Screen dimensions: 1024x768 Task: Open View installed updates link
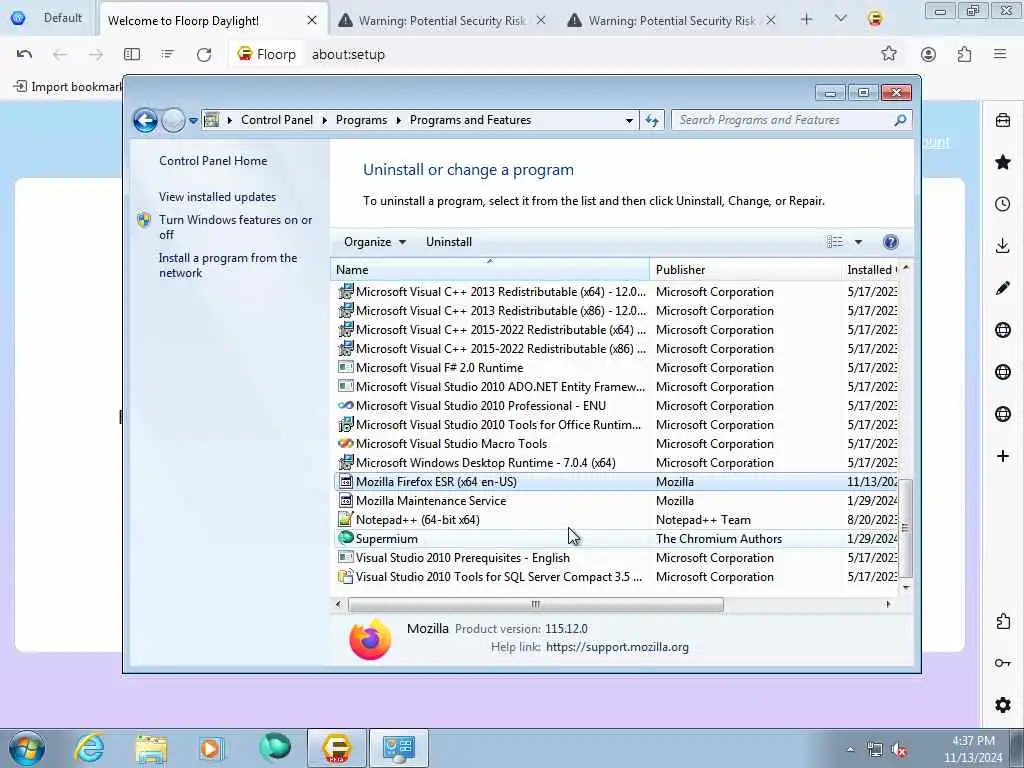coord(217,197)
